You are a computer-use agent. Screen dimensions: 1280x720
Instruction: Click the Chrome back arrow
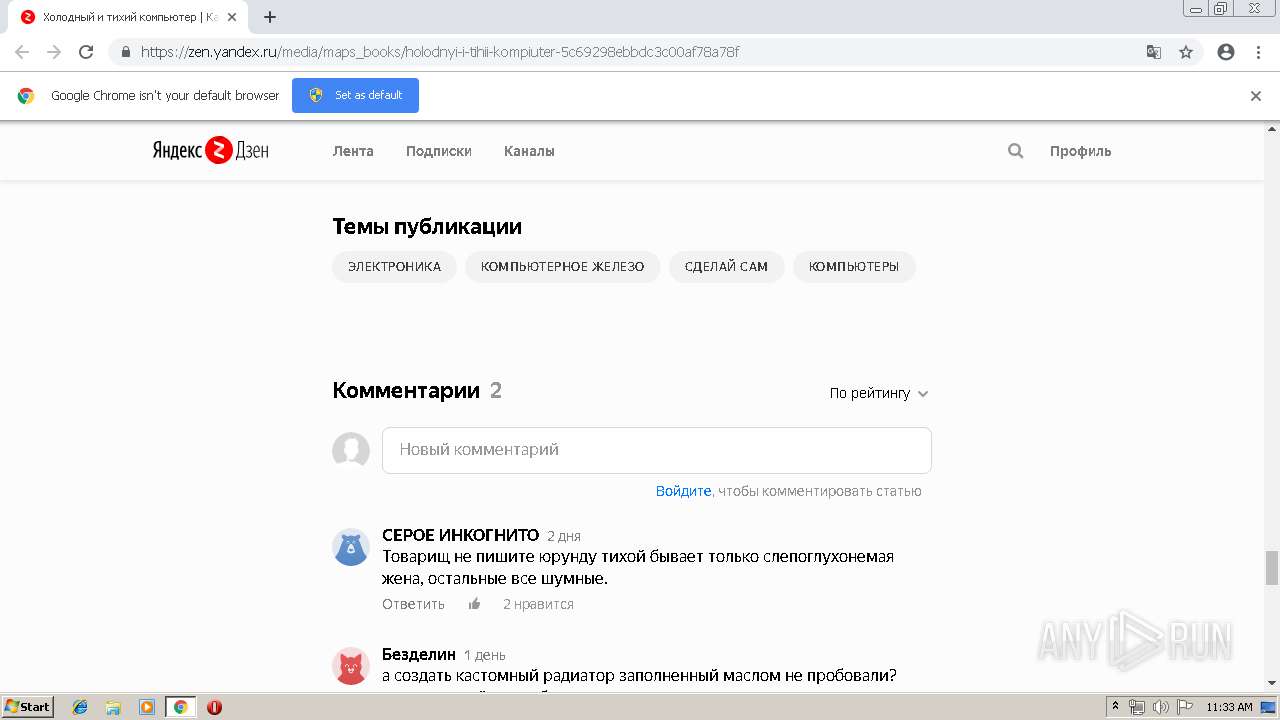click(22, 52)
